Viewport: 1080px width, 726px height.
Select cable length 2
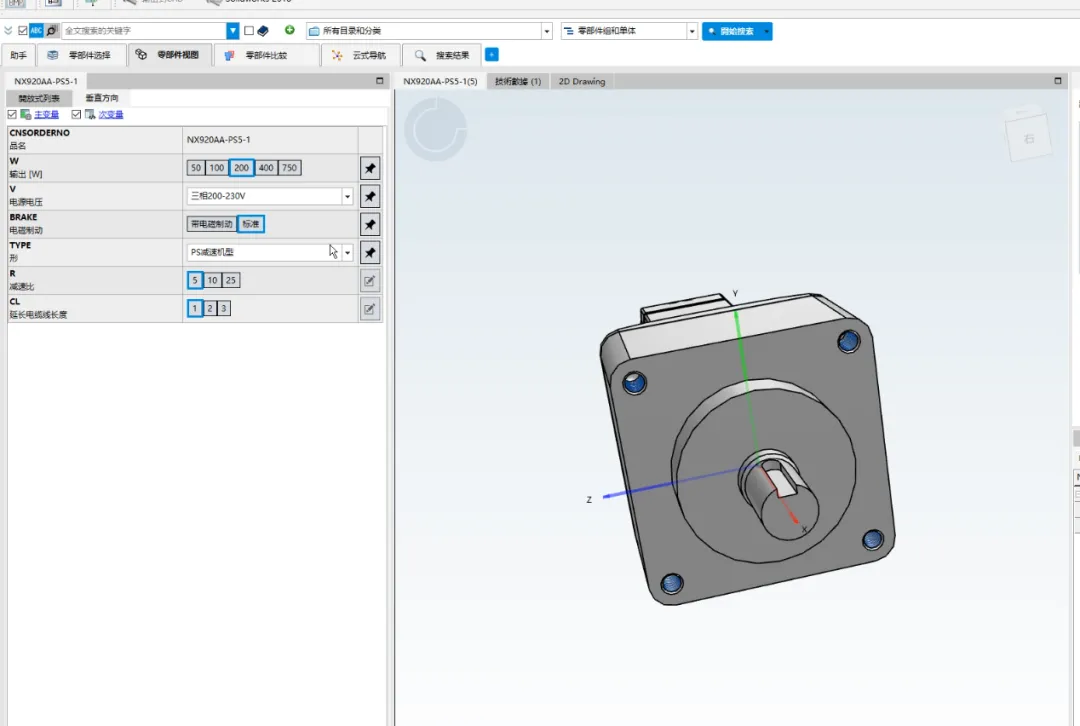tap(210, 309)
